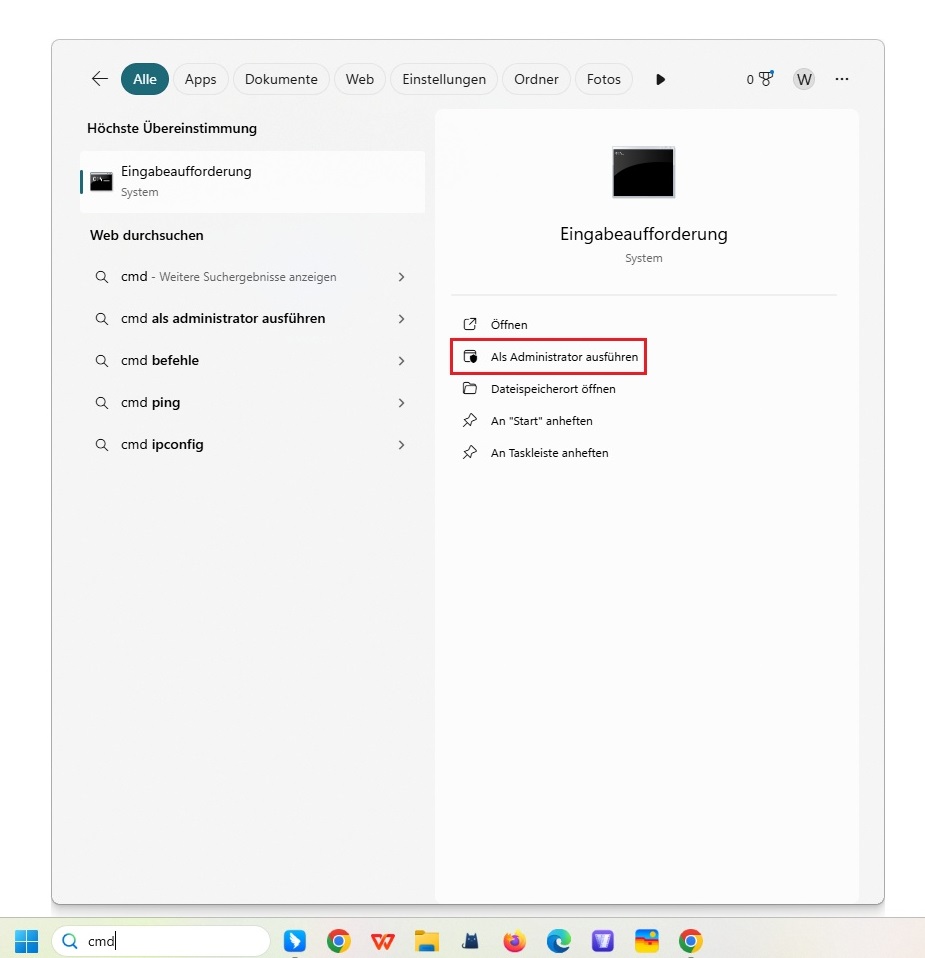Switch to the Ordner filter tab
925x958 pixels.
[536, 79]
